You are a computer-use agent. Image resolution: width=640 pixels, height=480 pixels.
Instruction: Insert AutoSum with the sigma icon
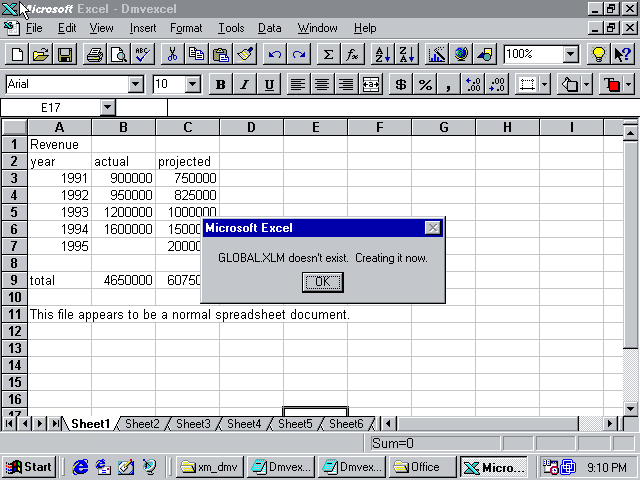click(x=329, y=54)
